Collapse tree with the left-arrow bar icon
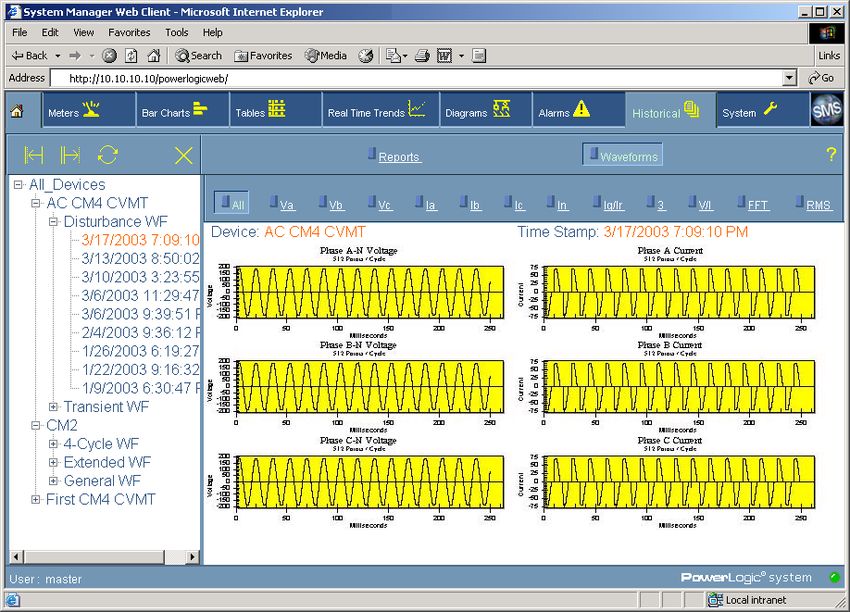The image size is (850, 612). pyautogui.click(x=34, y=156)
